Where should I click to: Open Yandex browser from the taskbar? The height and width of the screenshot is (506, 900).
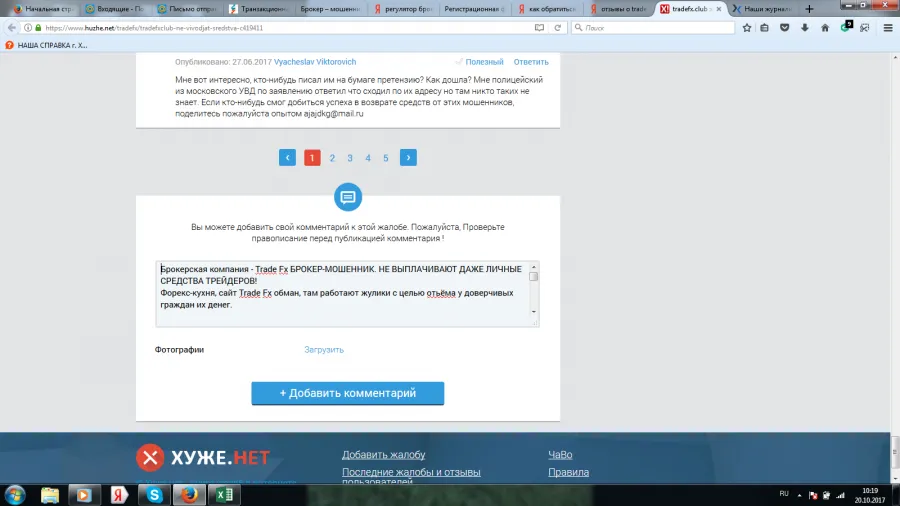pyautogui.click(x=119, y=495)
